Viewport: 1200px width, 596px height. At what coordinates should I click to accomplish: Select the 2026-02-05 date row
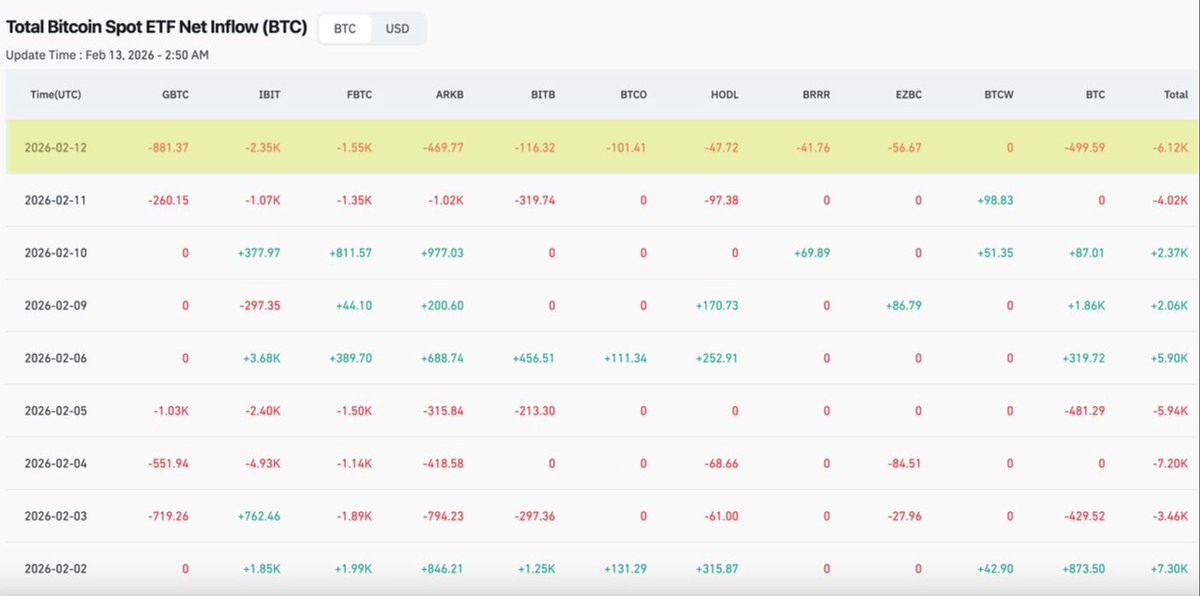tap(600, 410)
